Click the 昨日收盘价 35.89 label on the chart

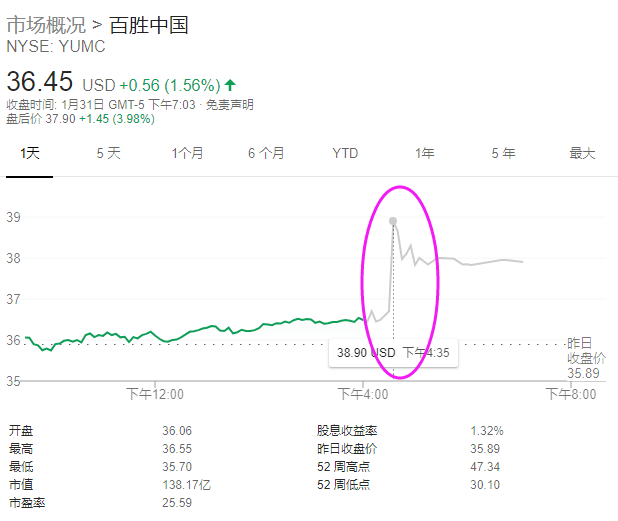[586, 357]
